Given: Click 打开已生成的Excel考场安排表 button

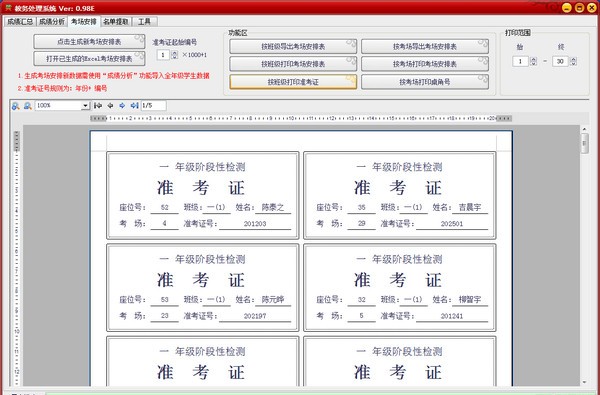Looking at the screenshot, I should click(x=89, y=59).
